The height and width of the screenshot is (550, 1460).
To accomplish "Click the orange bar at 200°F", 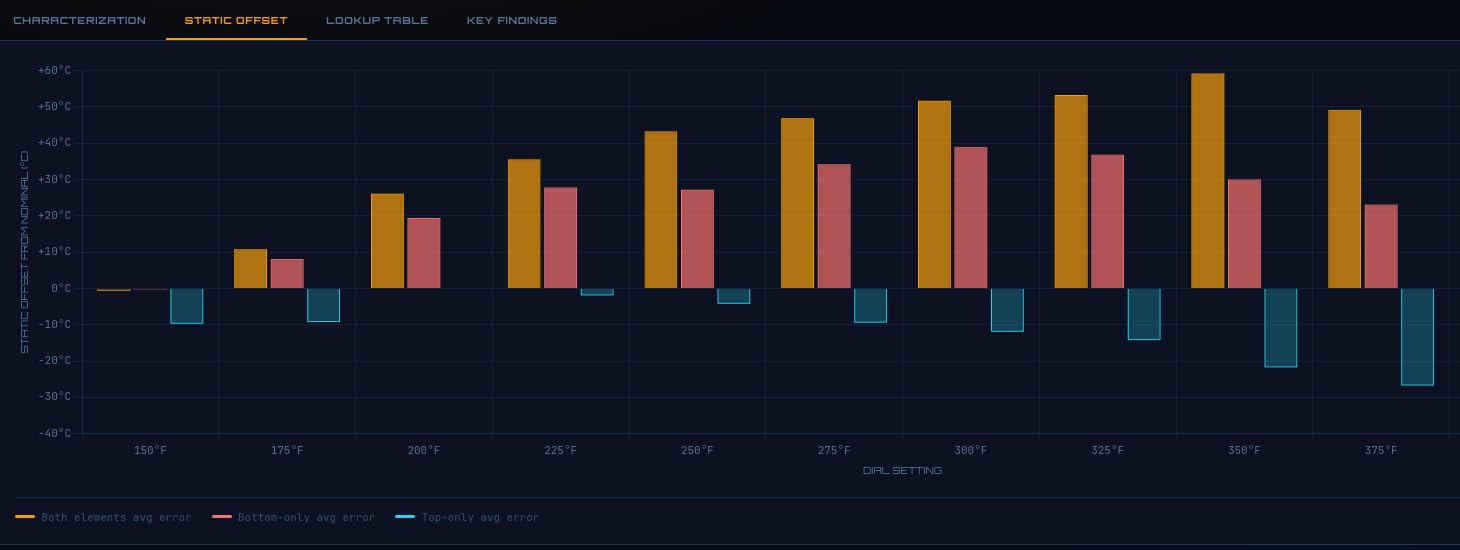I will click(x=387, y=241).
